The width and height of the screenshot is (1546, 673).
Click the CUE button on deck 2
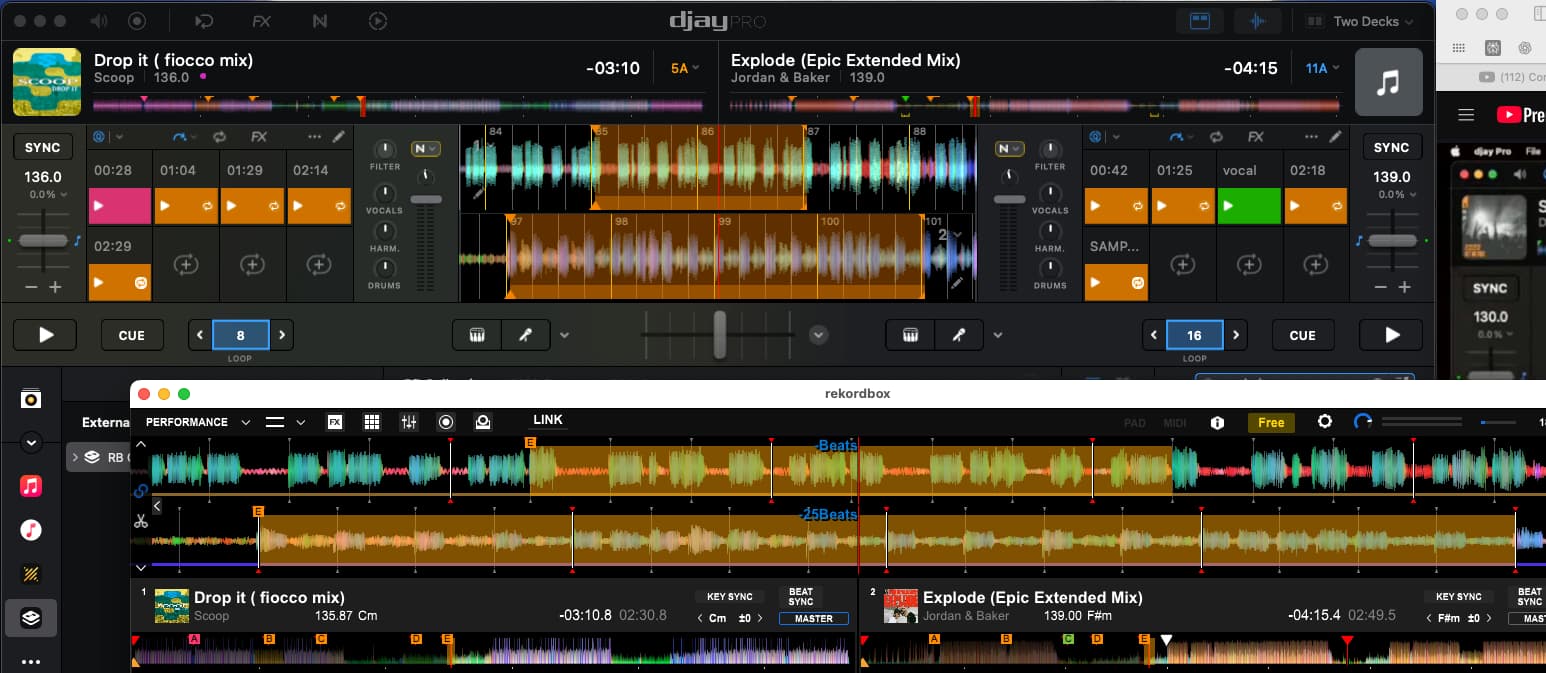point(1302,335)
